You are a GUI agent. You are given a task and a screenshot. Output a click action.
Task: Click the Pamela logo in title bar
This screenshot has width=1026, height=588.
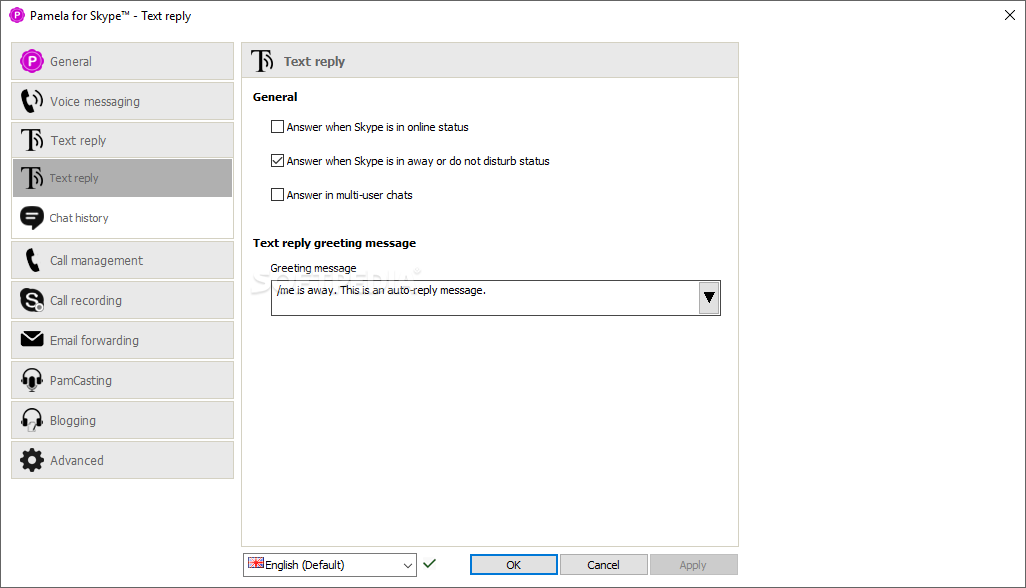coord(16,15)
